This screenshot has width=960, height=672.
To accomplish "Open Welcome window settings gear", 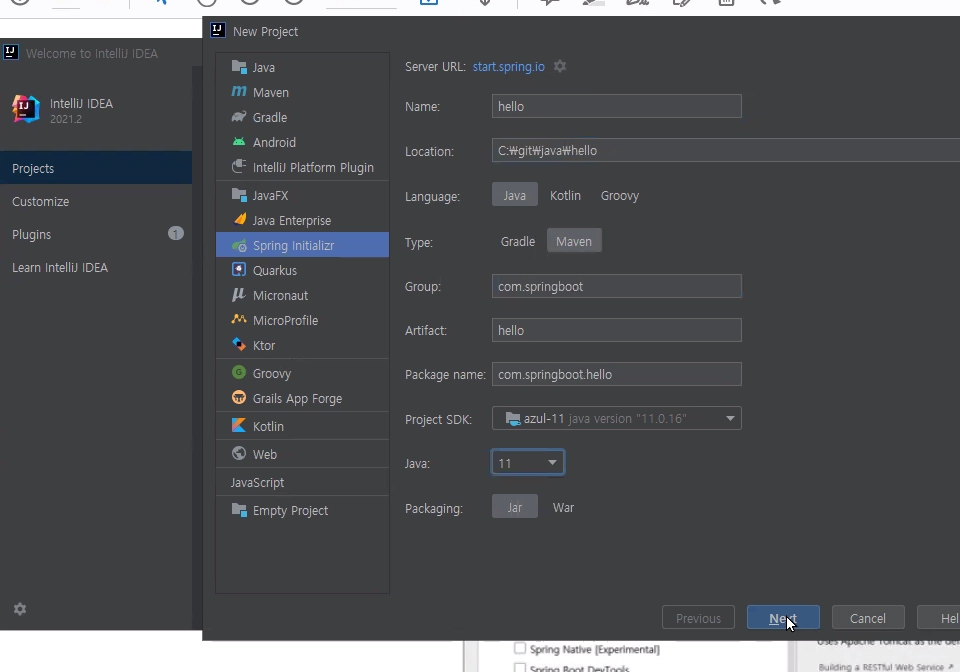I will 20,609.
